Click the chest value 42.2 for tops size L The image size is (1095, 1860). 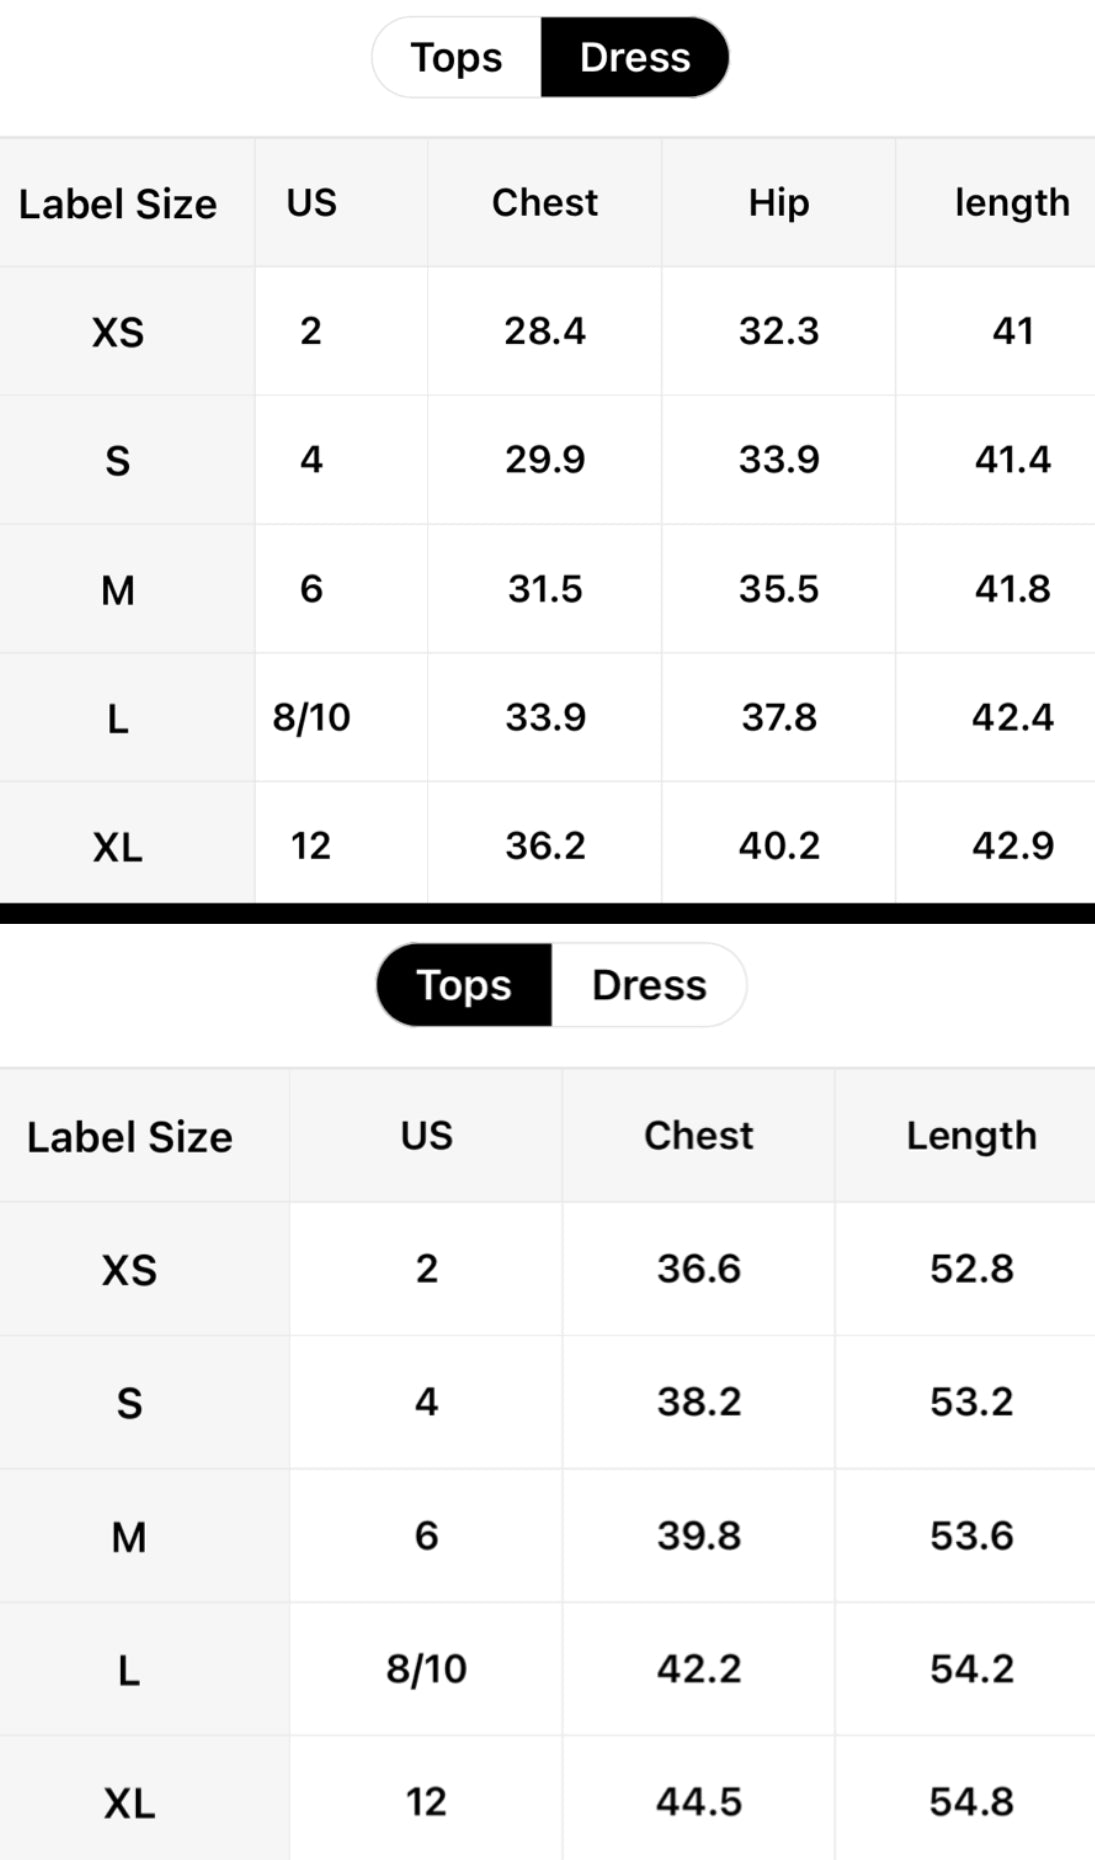tap(698, 1667)
